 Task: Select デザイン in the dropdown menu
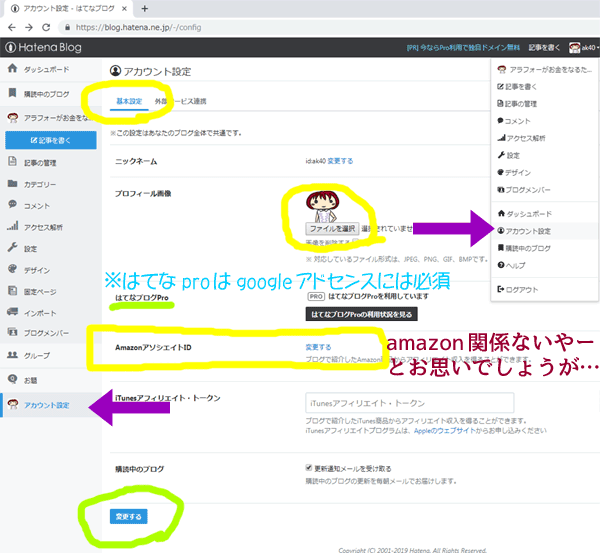coord(545,173)
